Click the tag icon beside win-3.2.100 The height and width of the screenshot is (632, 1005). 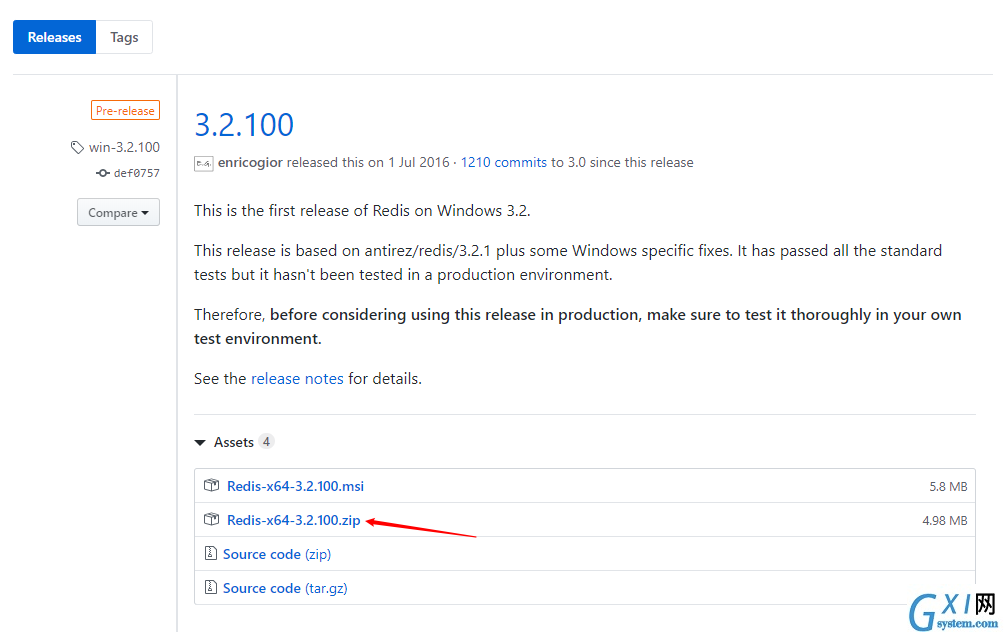(x=77, y=147)
